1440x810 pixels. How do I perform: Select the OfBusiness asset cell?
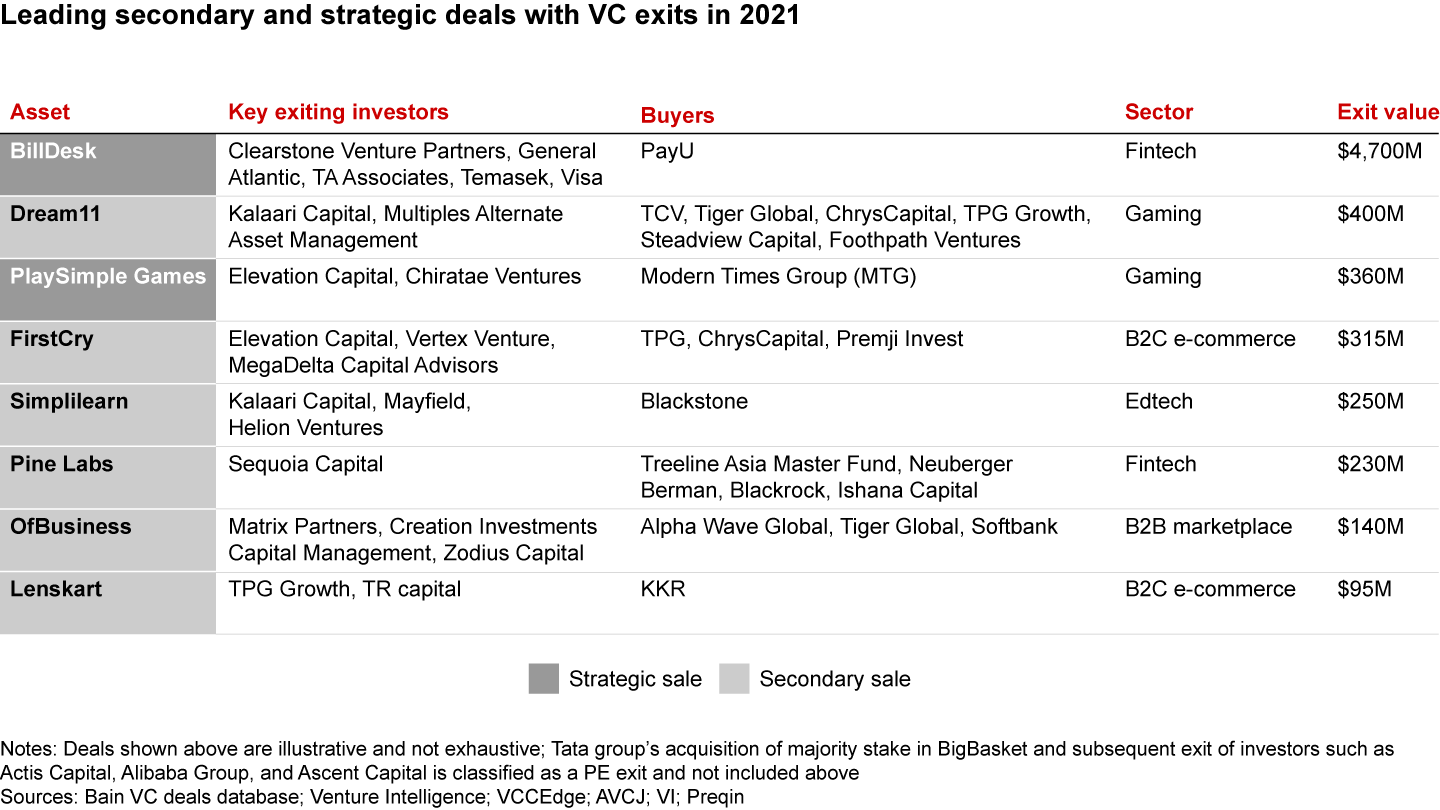(x=108, y=540)
